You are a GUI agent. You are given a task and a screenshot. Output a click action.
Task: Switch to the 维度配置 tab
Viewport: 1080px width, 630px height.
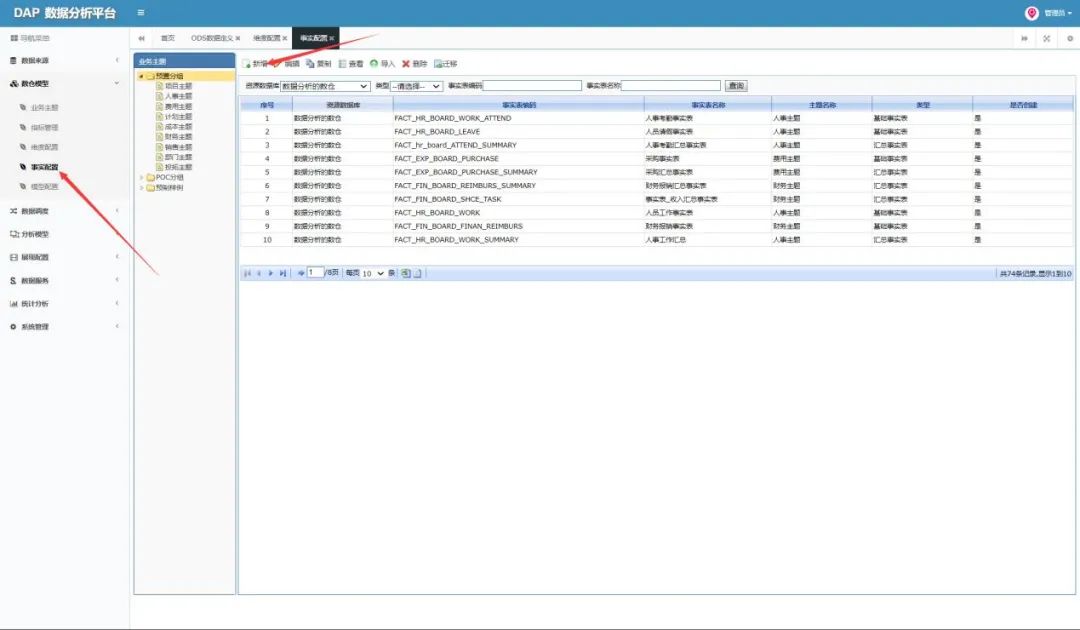click(x=266, y=39)
